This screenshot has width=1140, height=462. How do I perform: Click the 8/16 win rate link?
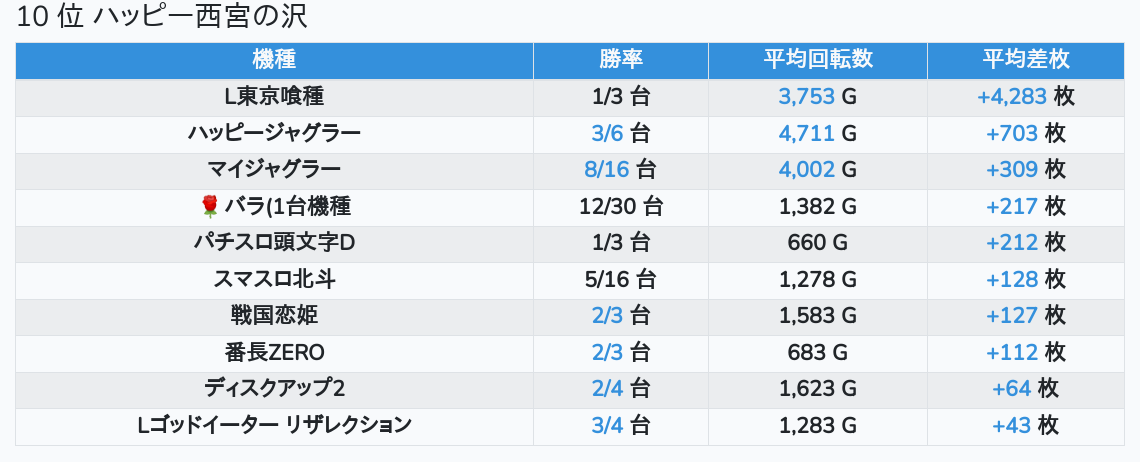607,169
